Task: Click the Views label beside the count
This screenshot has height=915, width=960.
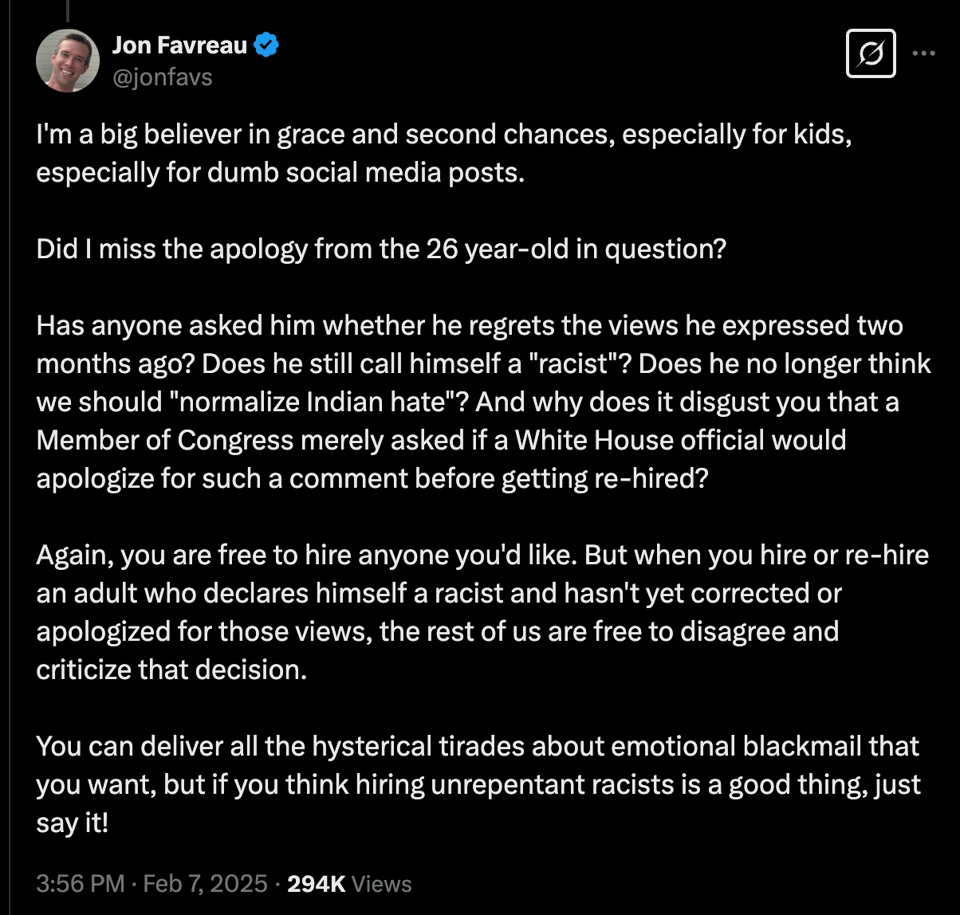Action: 381,883
